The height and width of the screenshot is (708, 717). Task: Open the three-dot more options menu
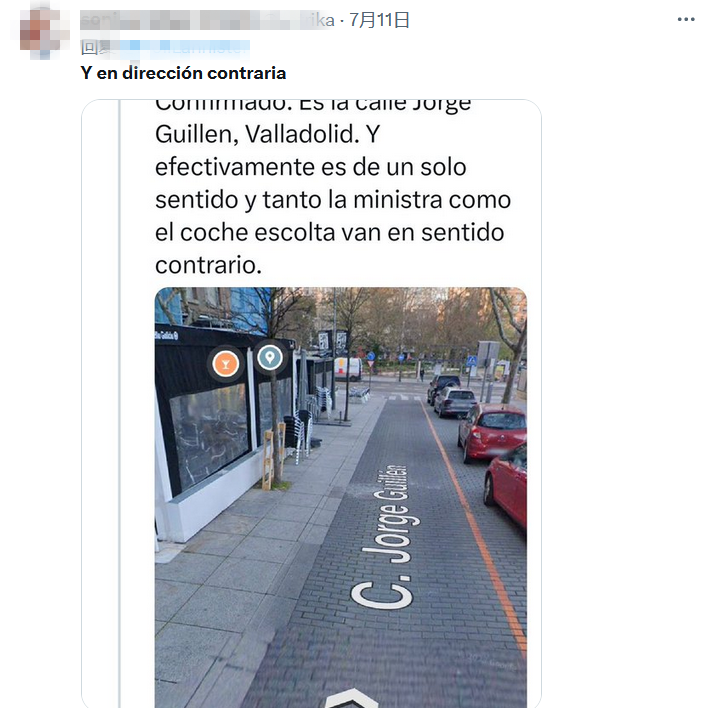pyautogui.click(x=686, y=19)
